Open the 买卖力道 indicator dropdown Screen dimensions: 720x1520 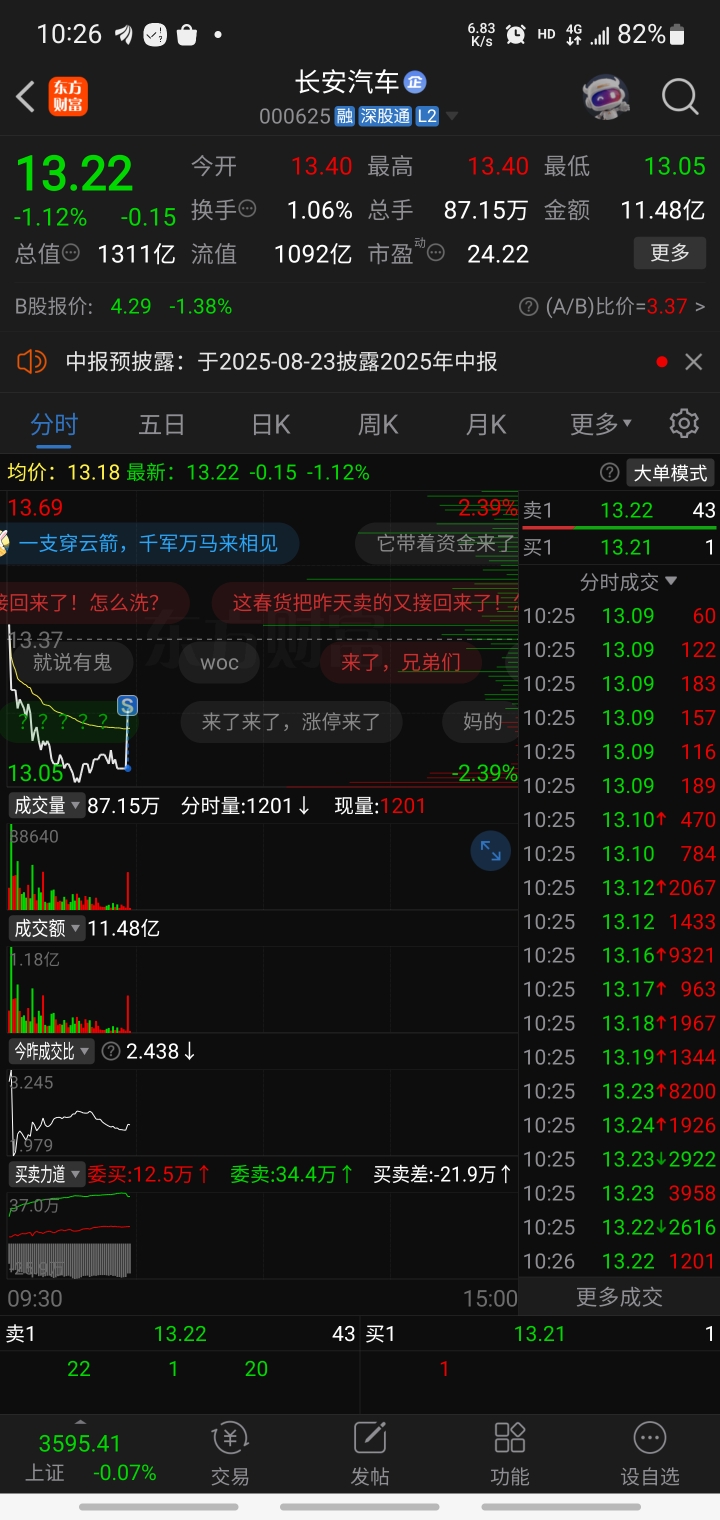(45, 1174)
